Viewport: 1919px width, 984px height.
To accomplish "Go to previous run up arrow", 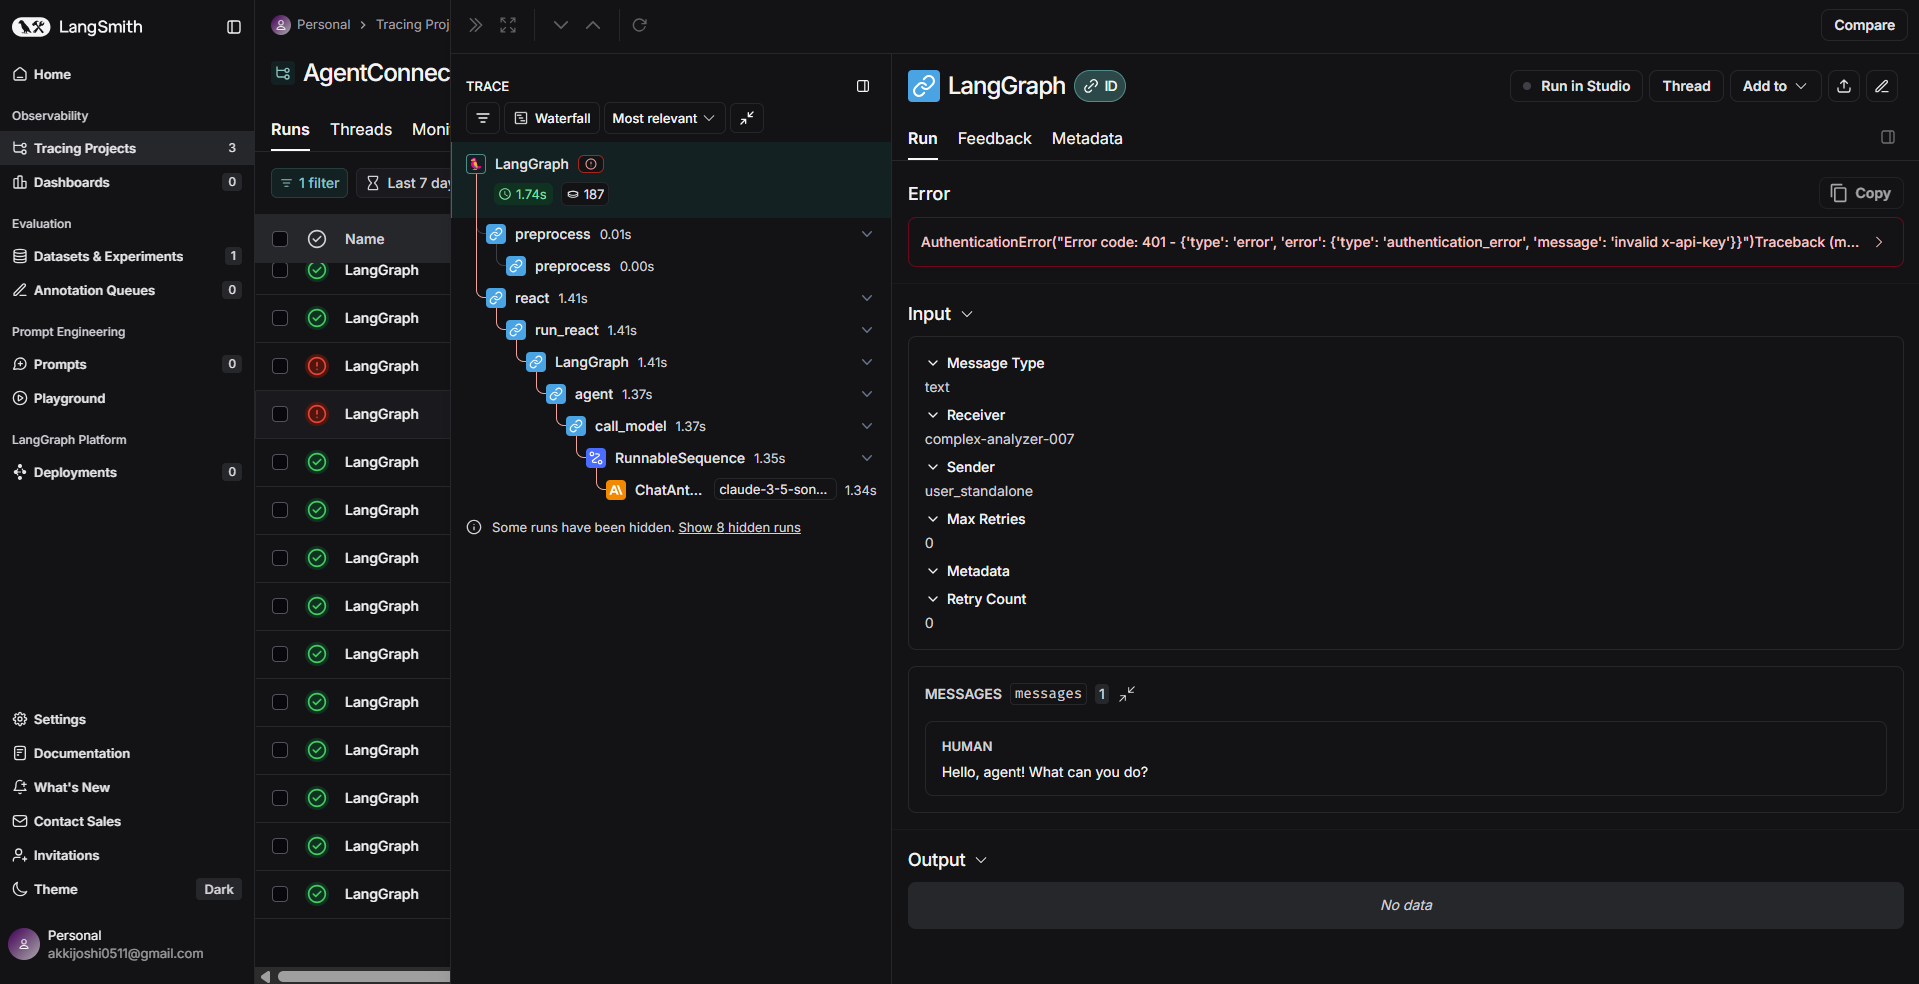I will pos(593,25).
